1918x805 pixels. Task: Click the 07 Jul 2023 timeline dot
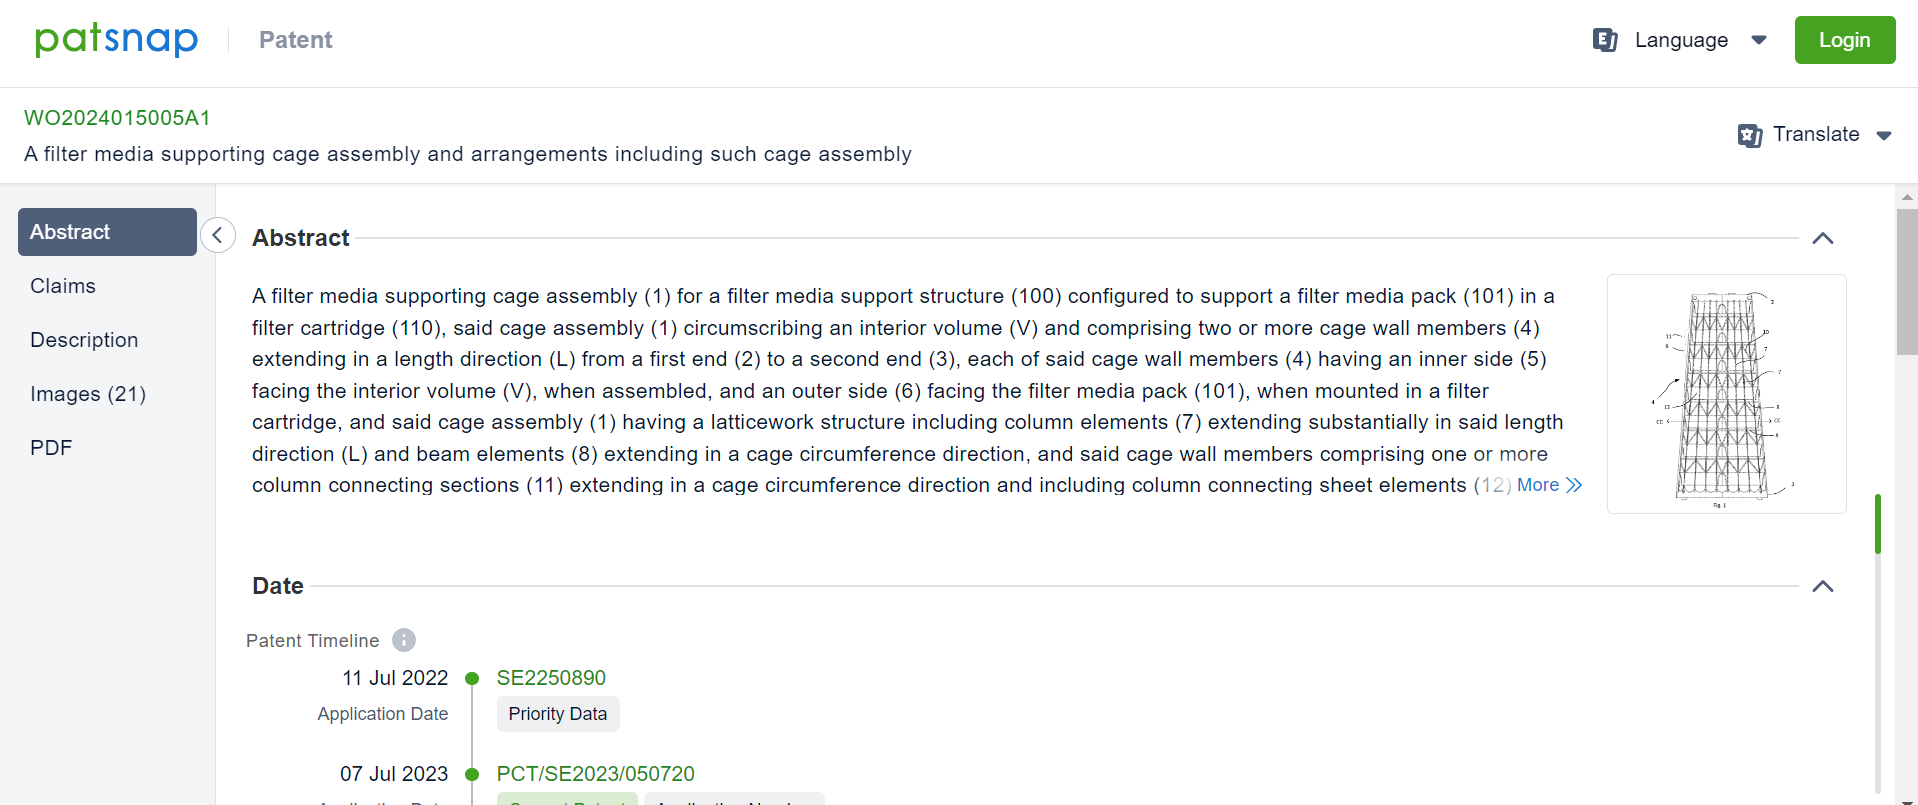(472, 775)
